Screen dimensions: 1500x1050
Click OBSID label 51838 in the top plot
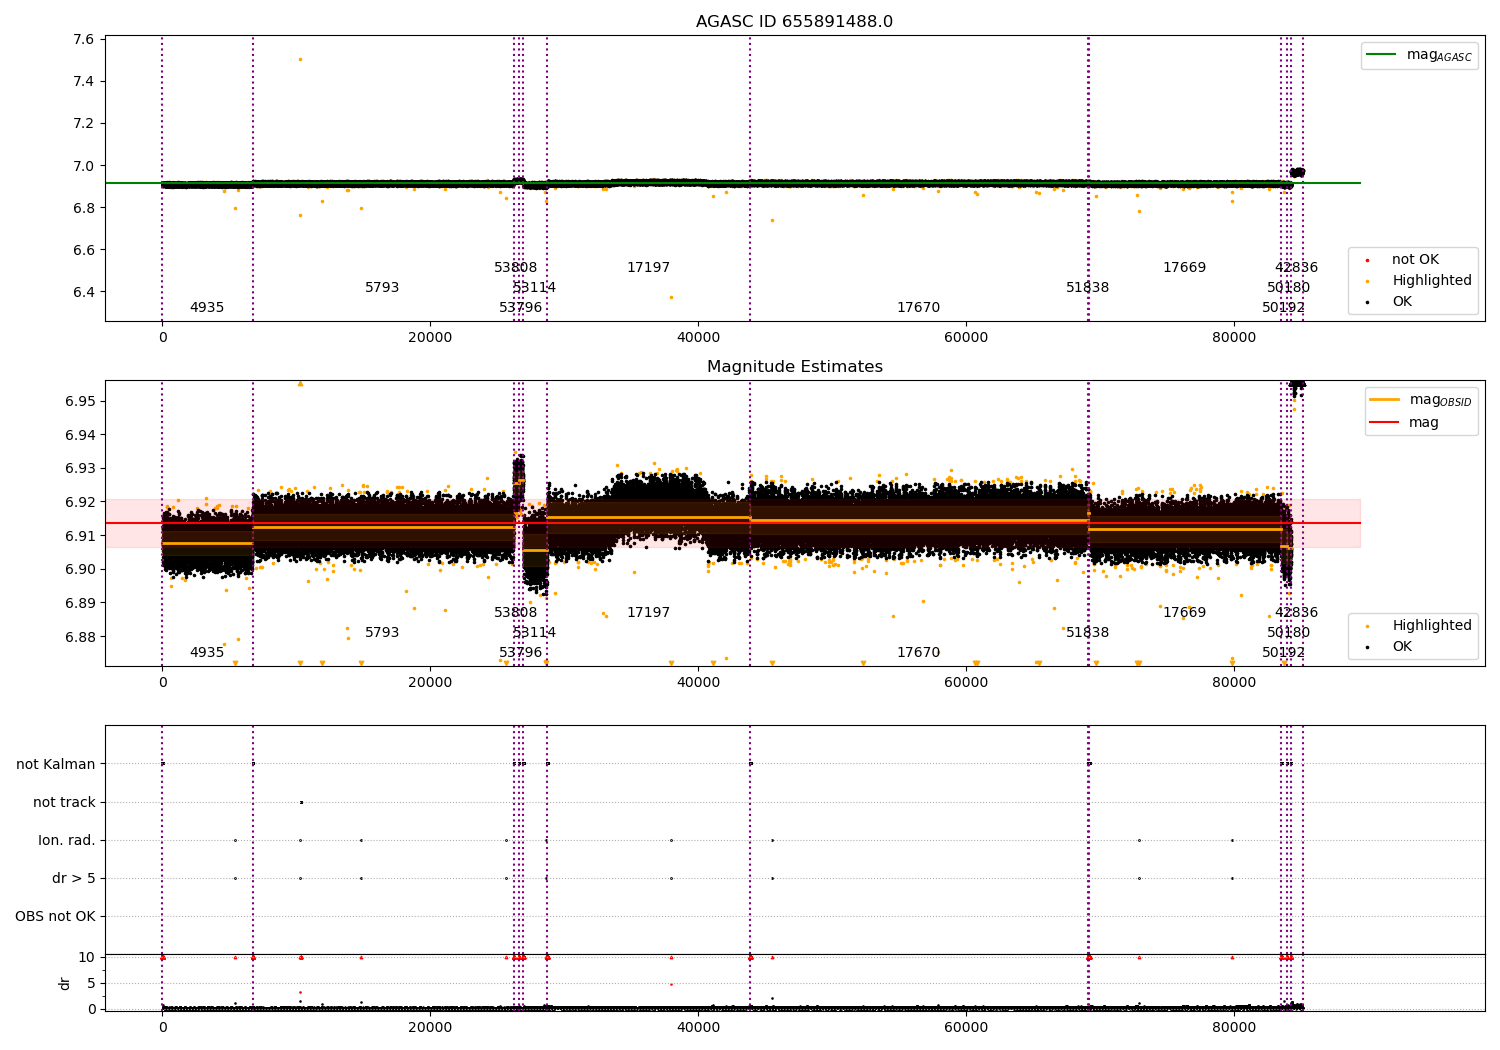point(1088,288)
